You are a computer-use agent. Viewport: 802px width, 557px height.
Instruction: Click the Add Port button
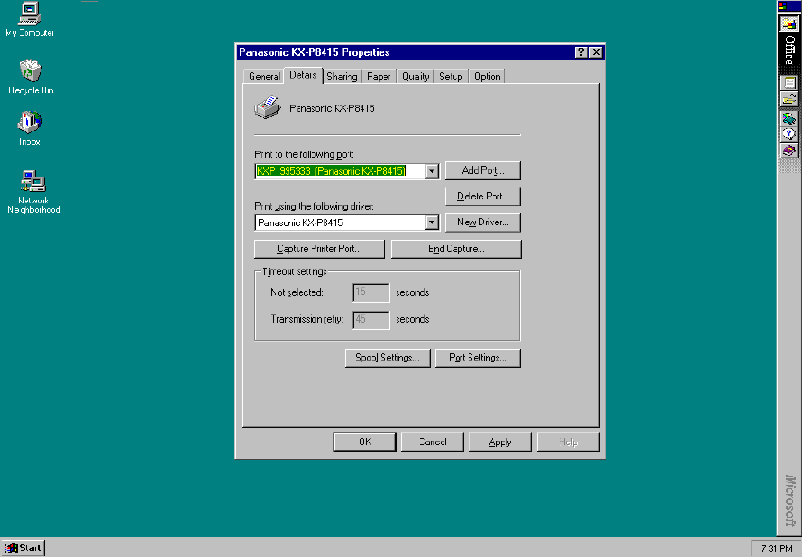coord(482,171)
